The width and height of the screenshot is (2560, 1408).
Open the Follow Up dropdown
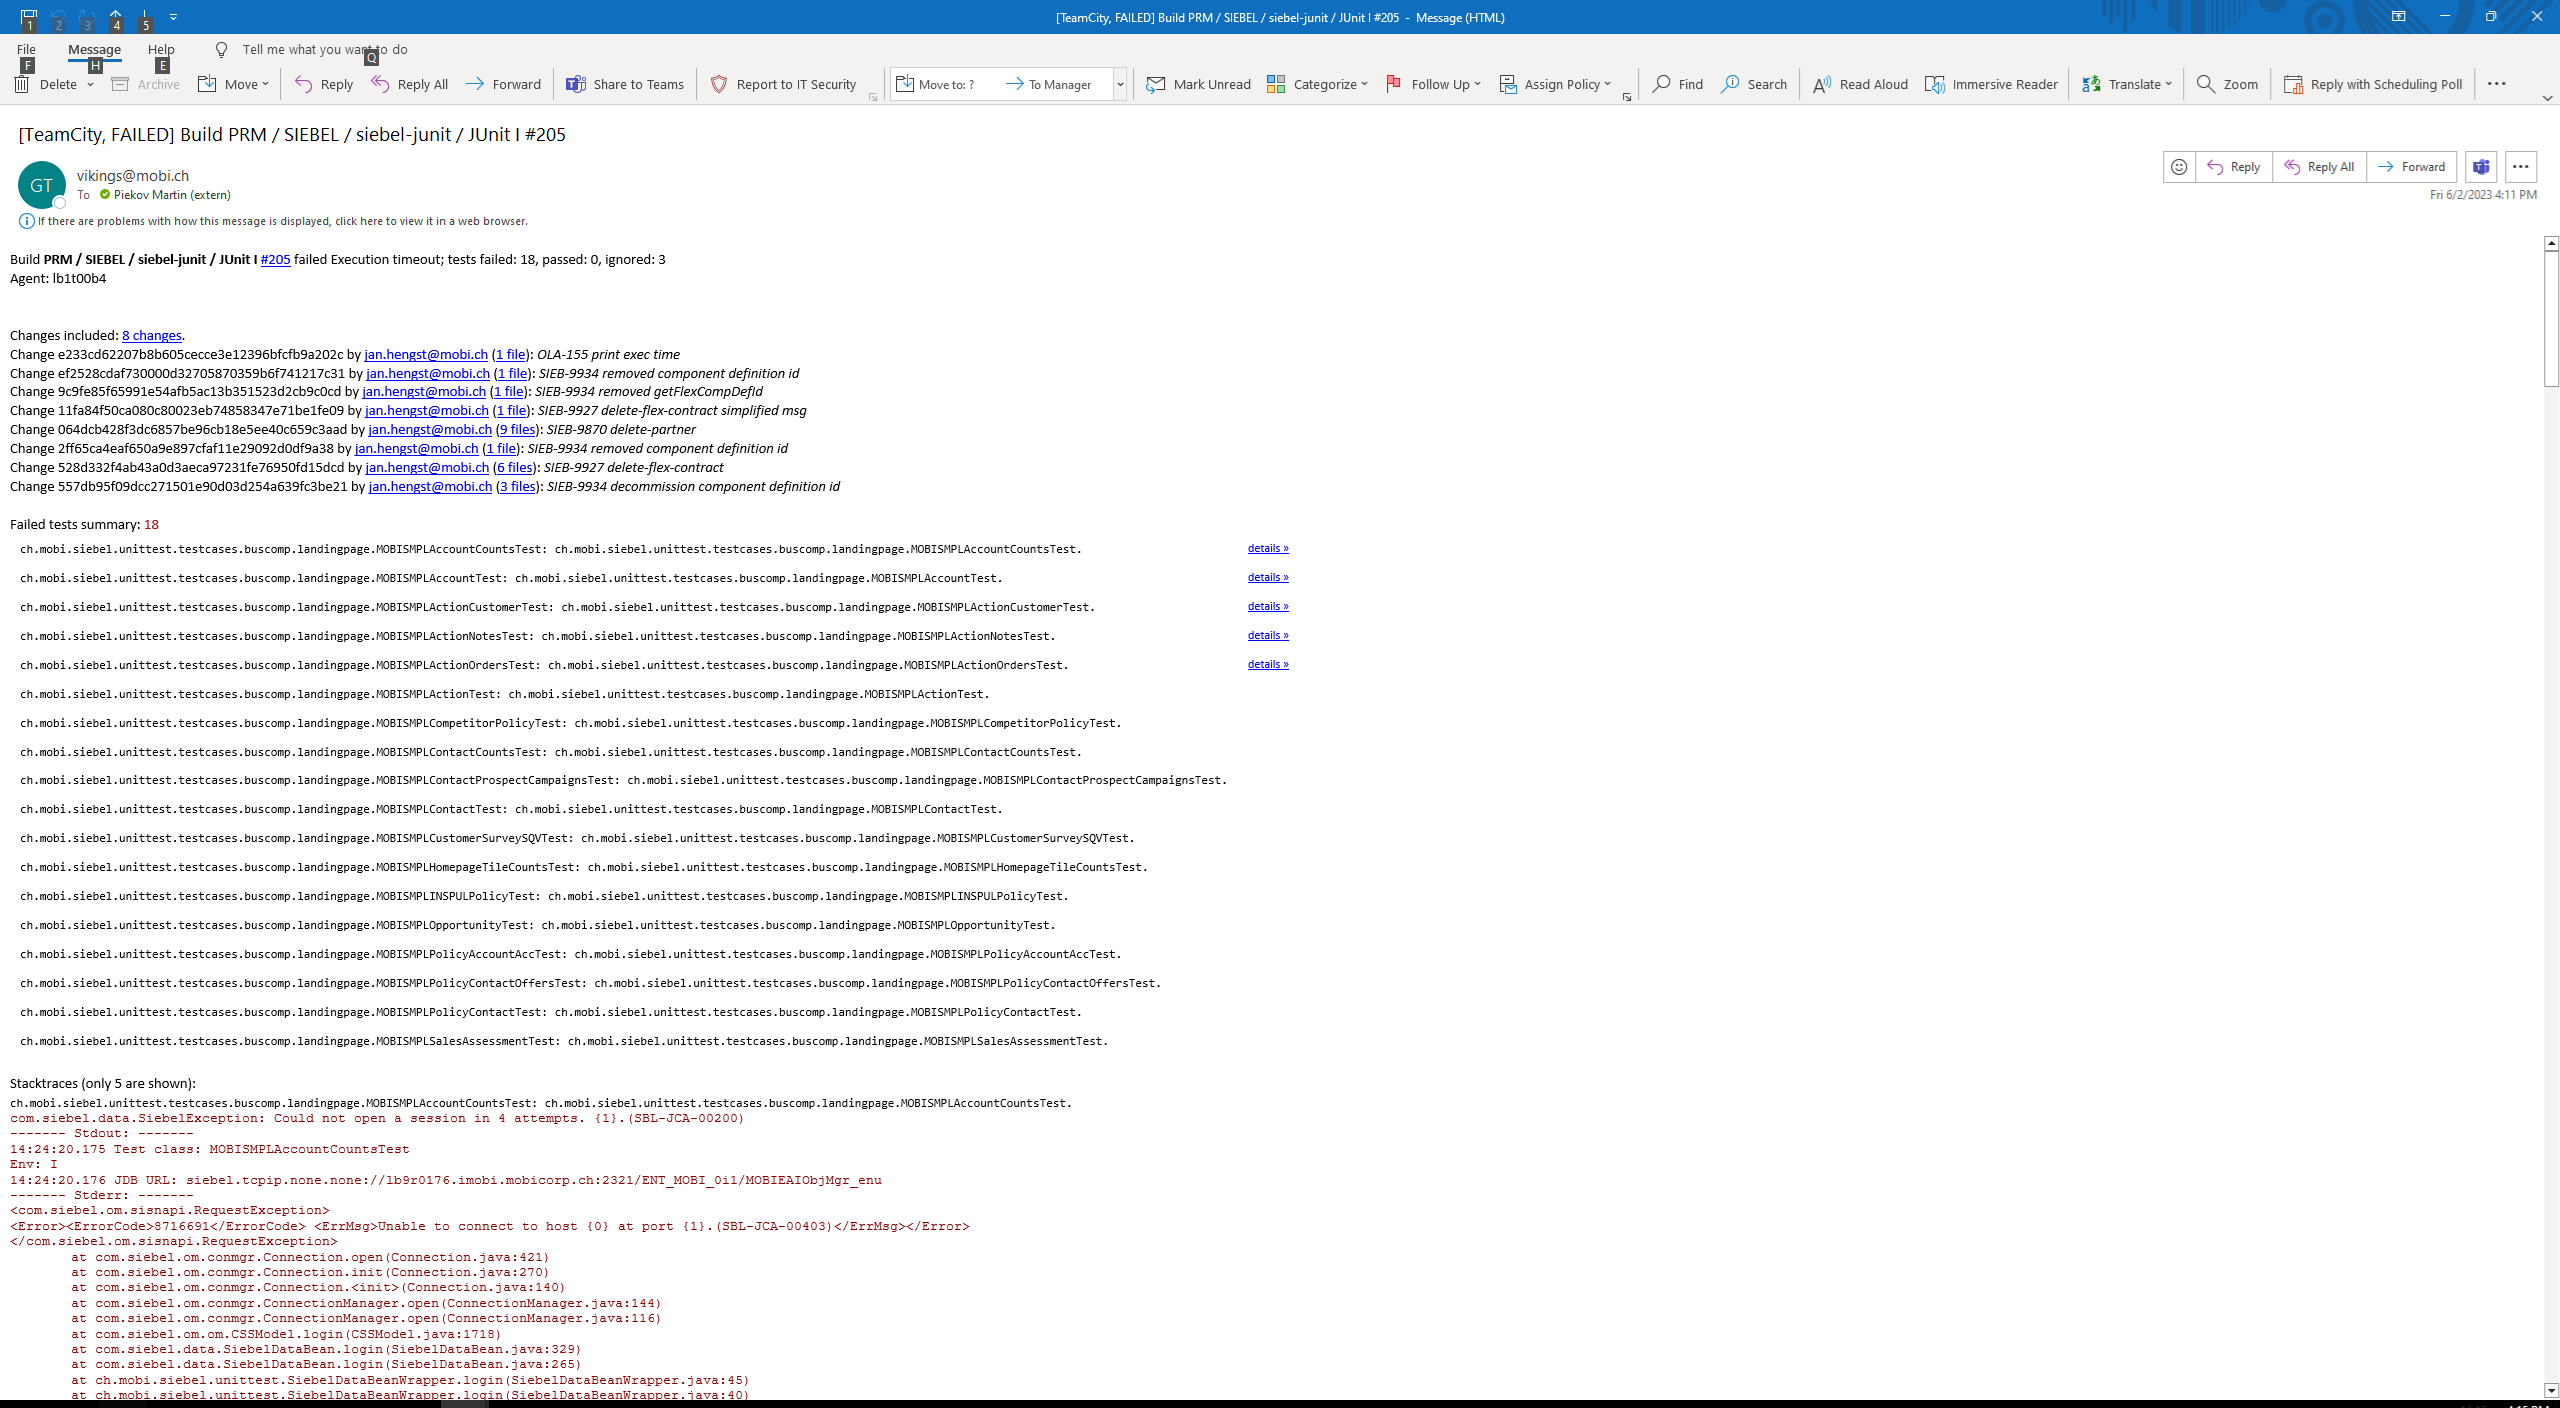(x=1432, y=84)
